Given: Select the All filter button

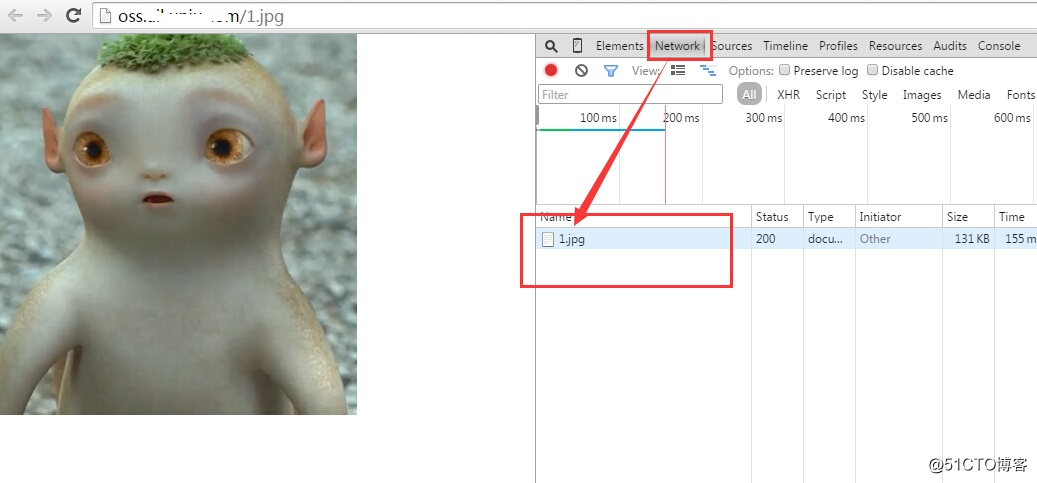Looking at the screenshot, I should [x=749, y=95].
